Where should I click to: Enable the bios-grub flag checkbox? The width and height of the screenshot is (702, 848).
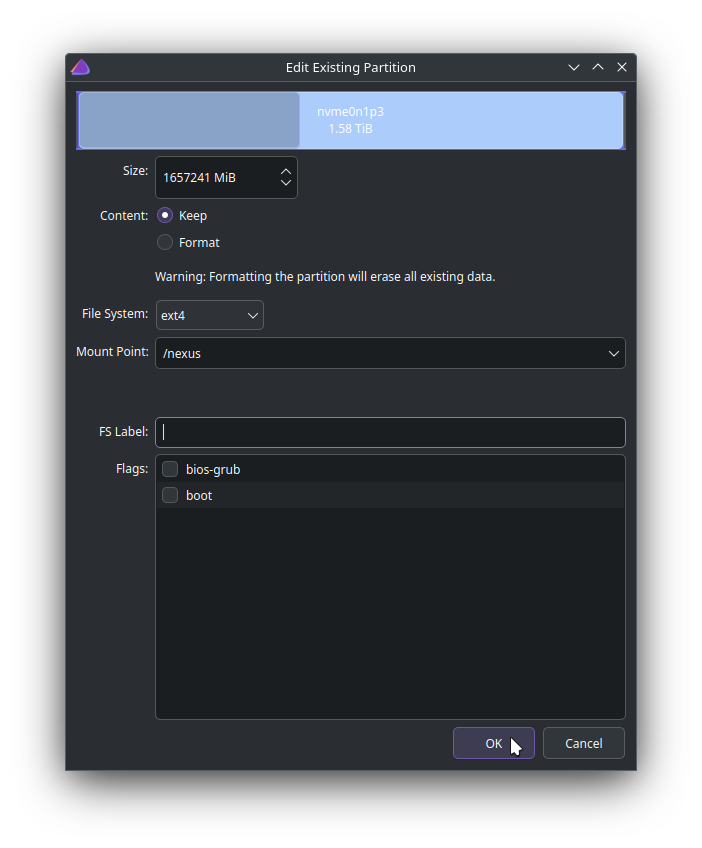point(170,469)
